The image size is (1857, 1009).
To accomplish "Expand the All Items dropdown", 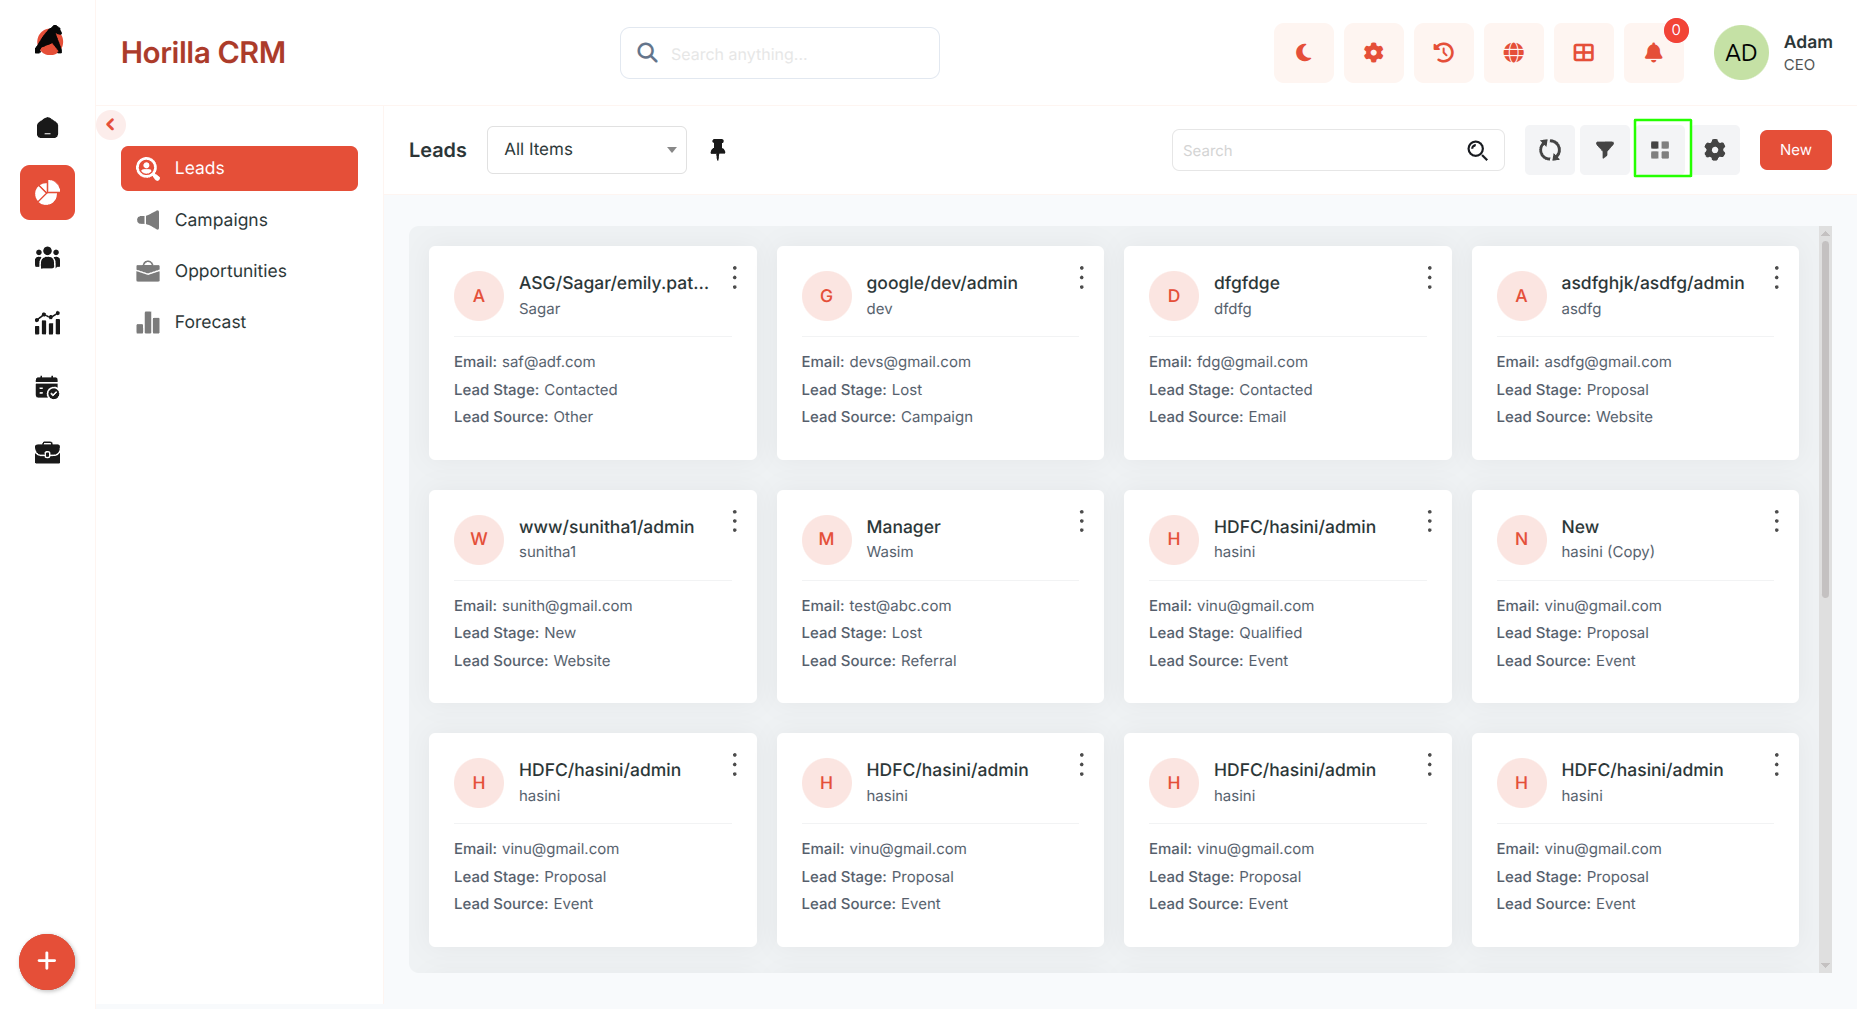I will [587, 150].
